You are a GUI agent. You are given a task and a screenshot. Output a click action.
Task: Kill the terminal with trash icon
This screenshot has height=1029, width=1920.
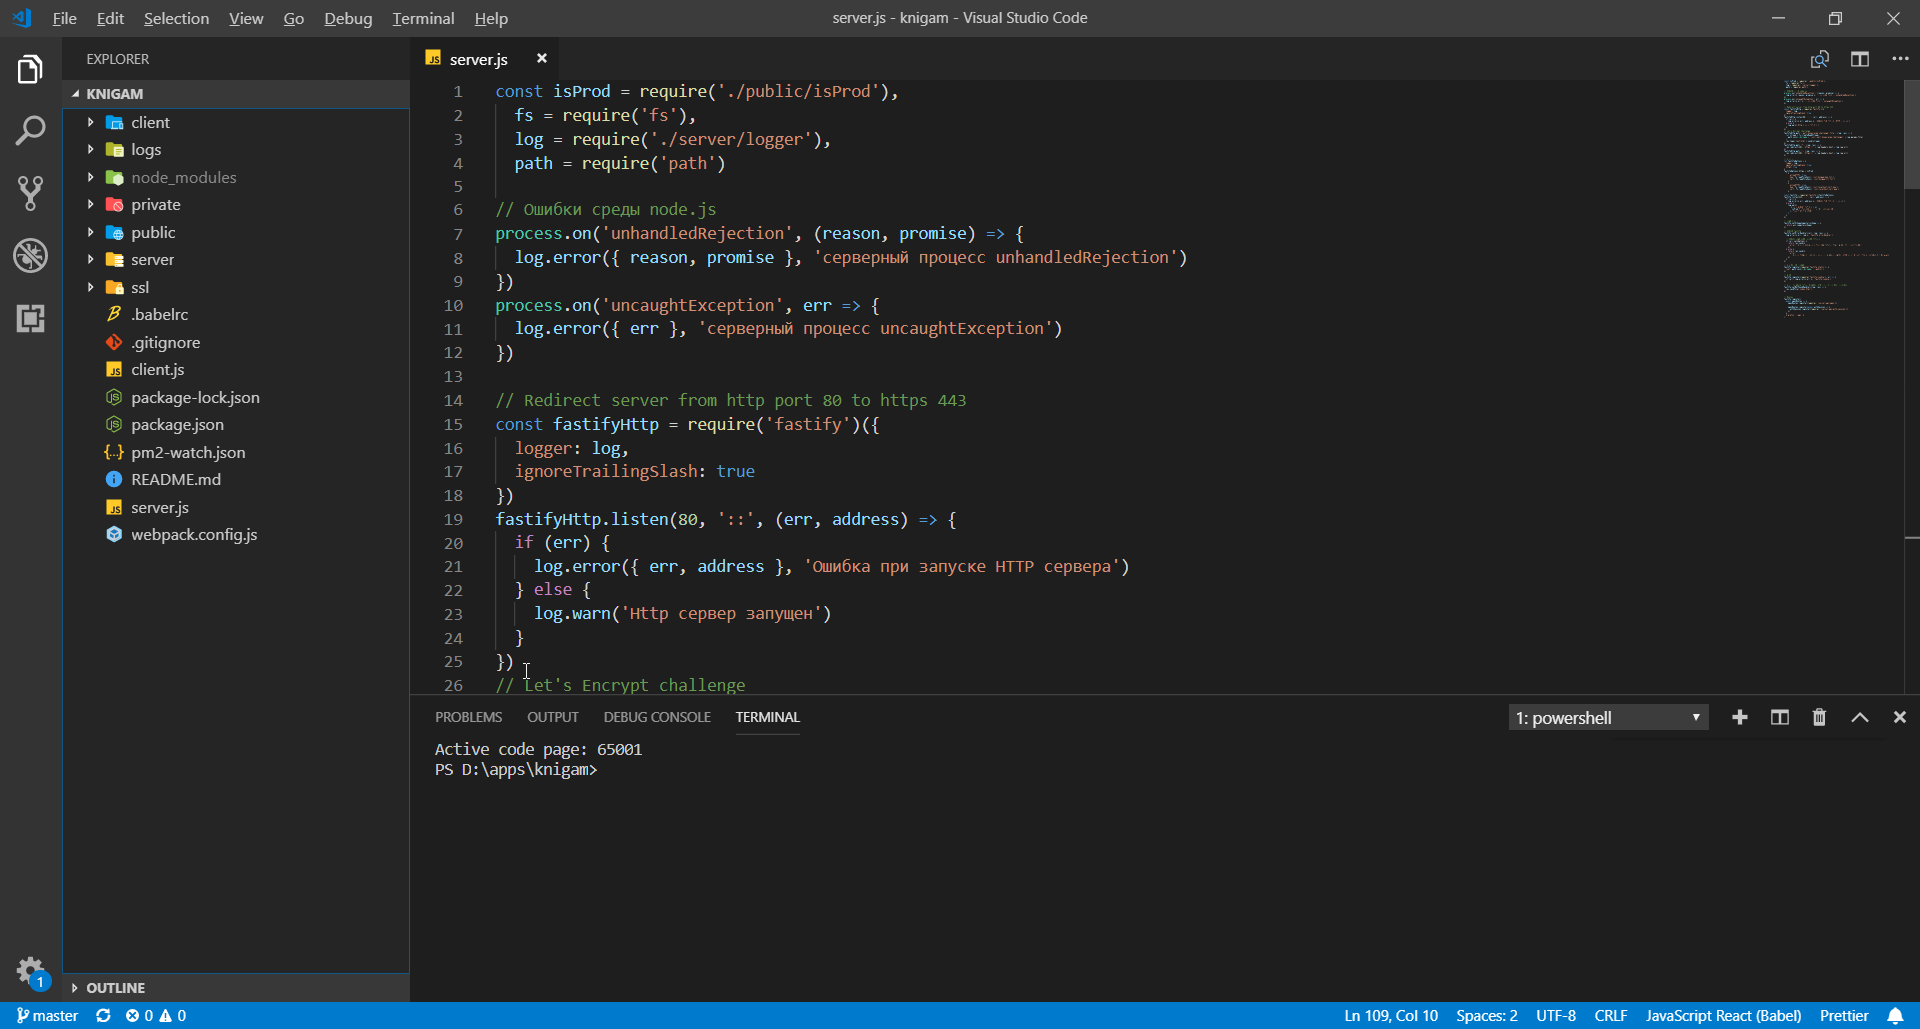tap(1819, 717)
